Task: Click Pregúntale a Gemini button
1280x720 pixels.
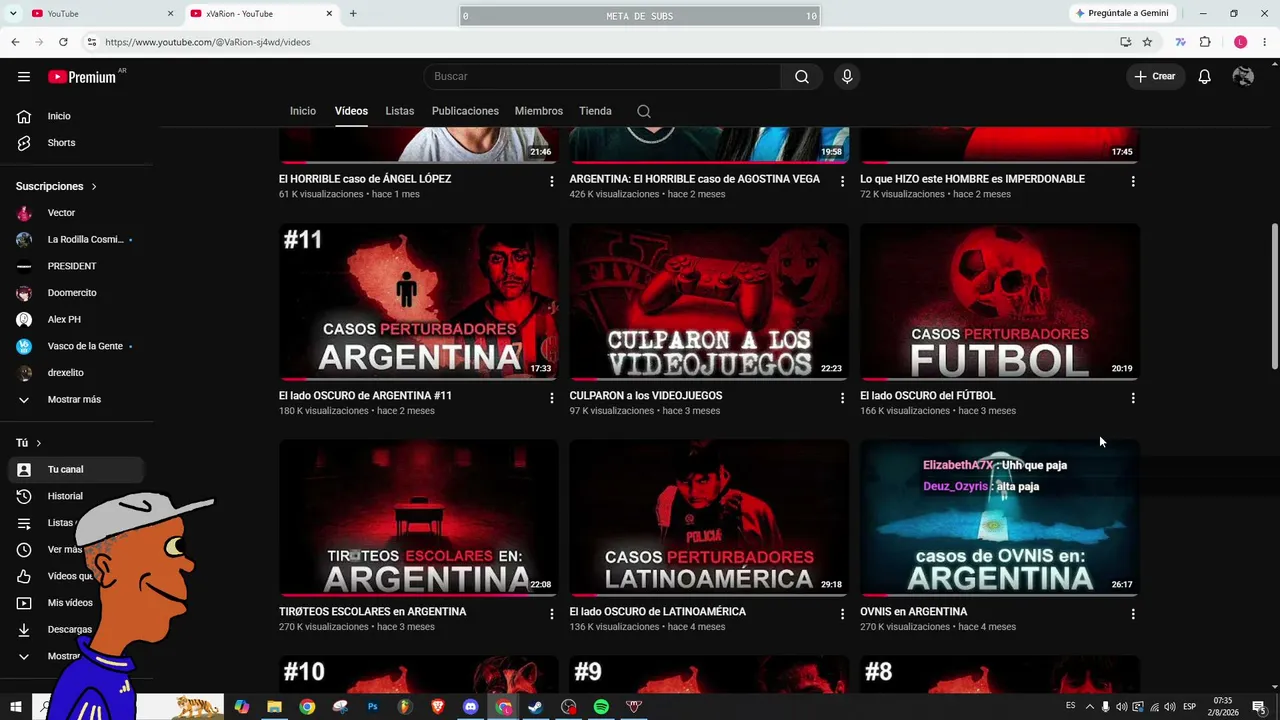Action: tap(1121, 13)
